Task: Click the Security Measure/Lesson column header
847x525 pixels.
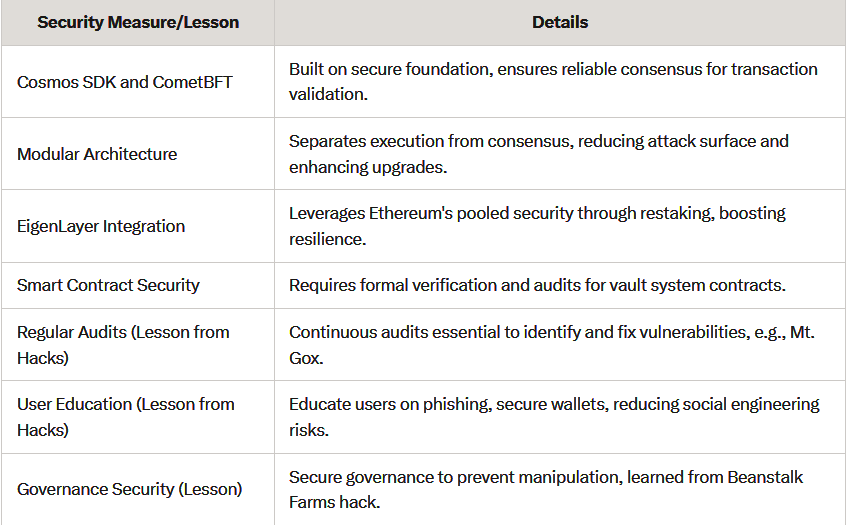Action: point(138,22)
